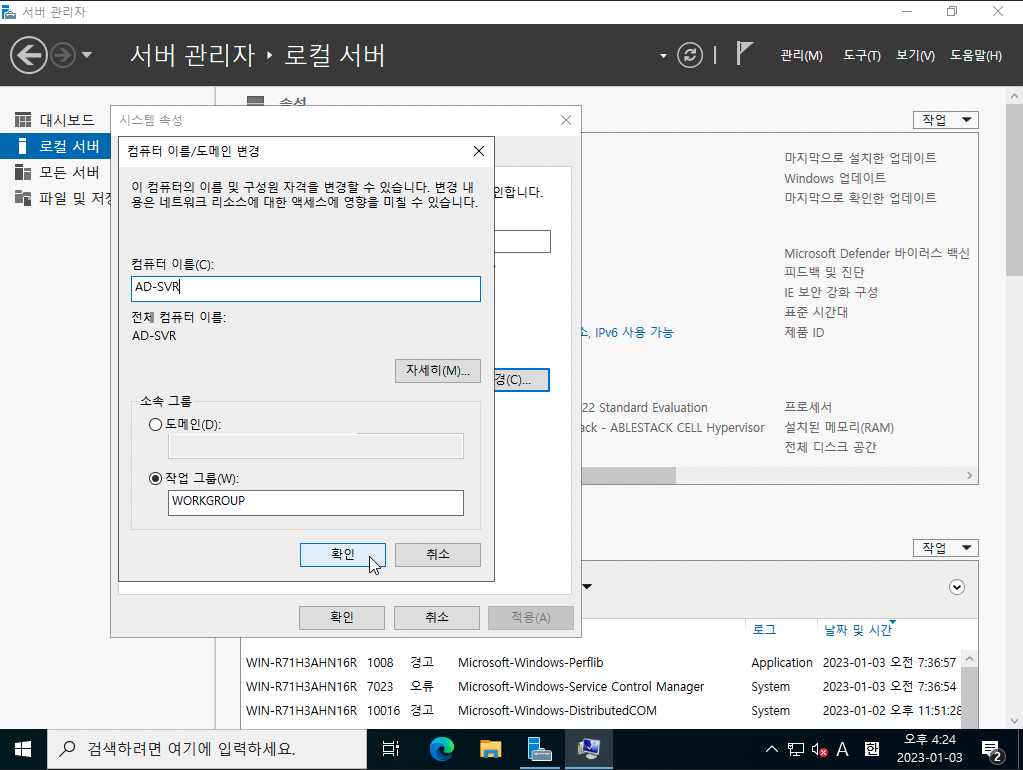Click System Properties taskbar icon

[x=588, y=749]
